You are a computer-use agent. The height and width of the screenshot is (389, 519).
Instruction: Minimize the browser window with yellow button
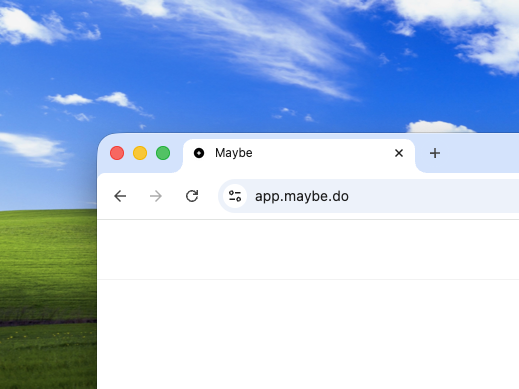click(140, 153)
